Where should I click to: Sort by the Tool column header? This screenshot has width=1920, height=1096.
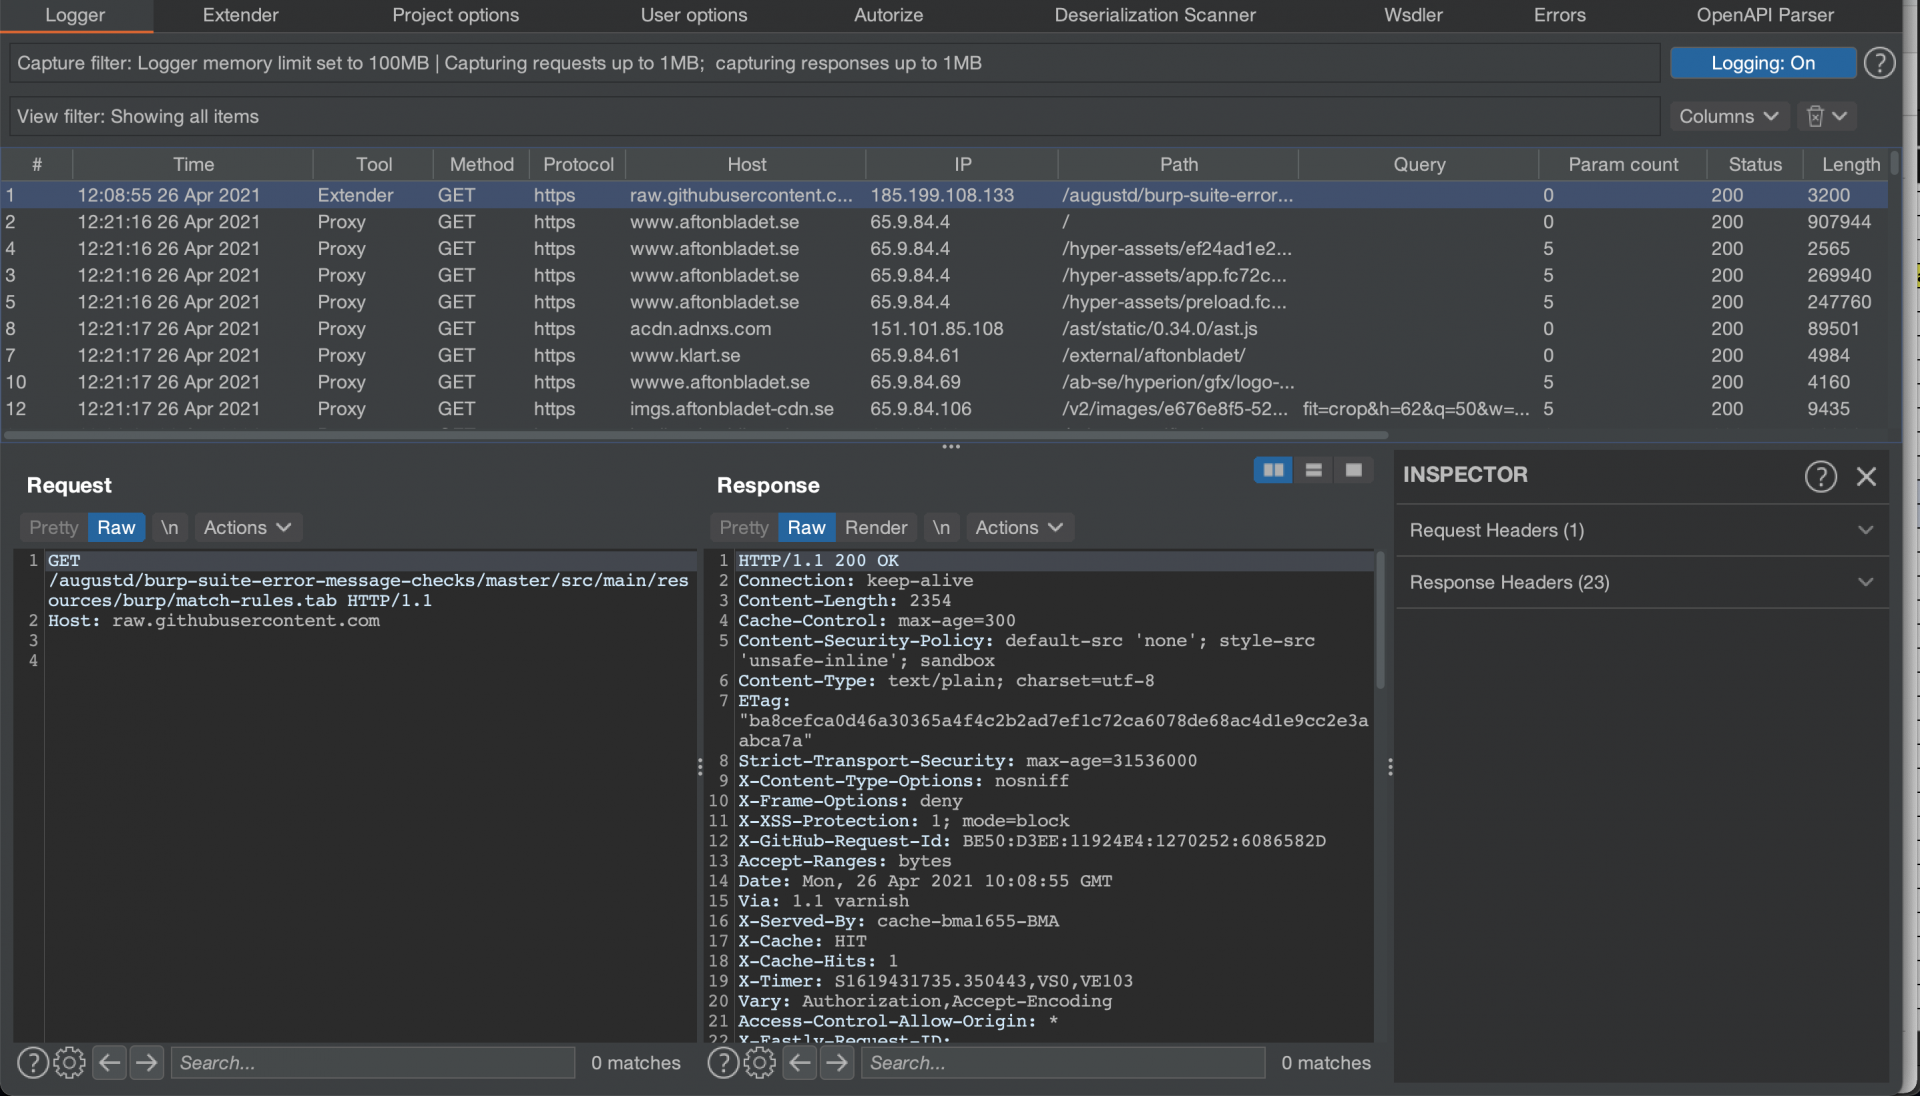tap(373, 164)
